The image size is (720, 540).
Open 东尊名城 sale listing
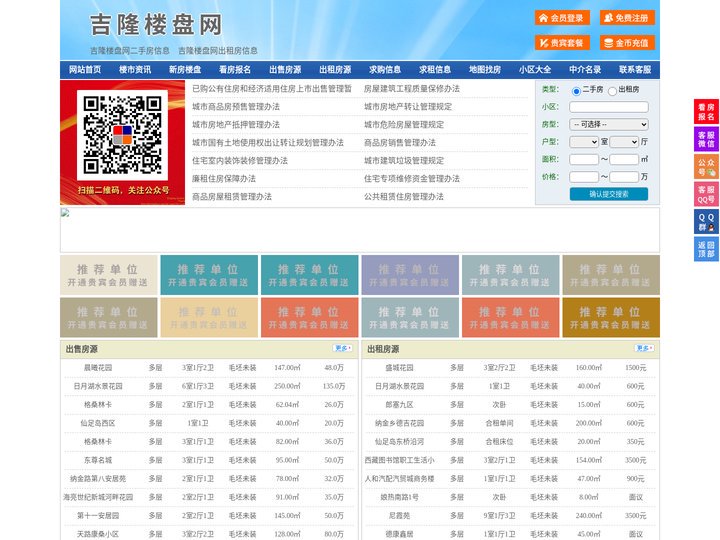(x=98, y=460)
